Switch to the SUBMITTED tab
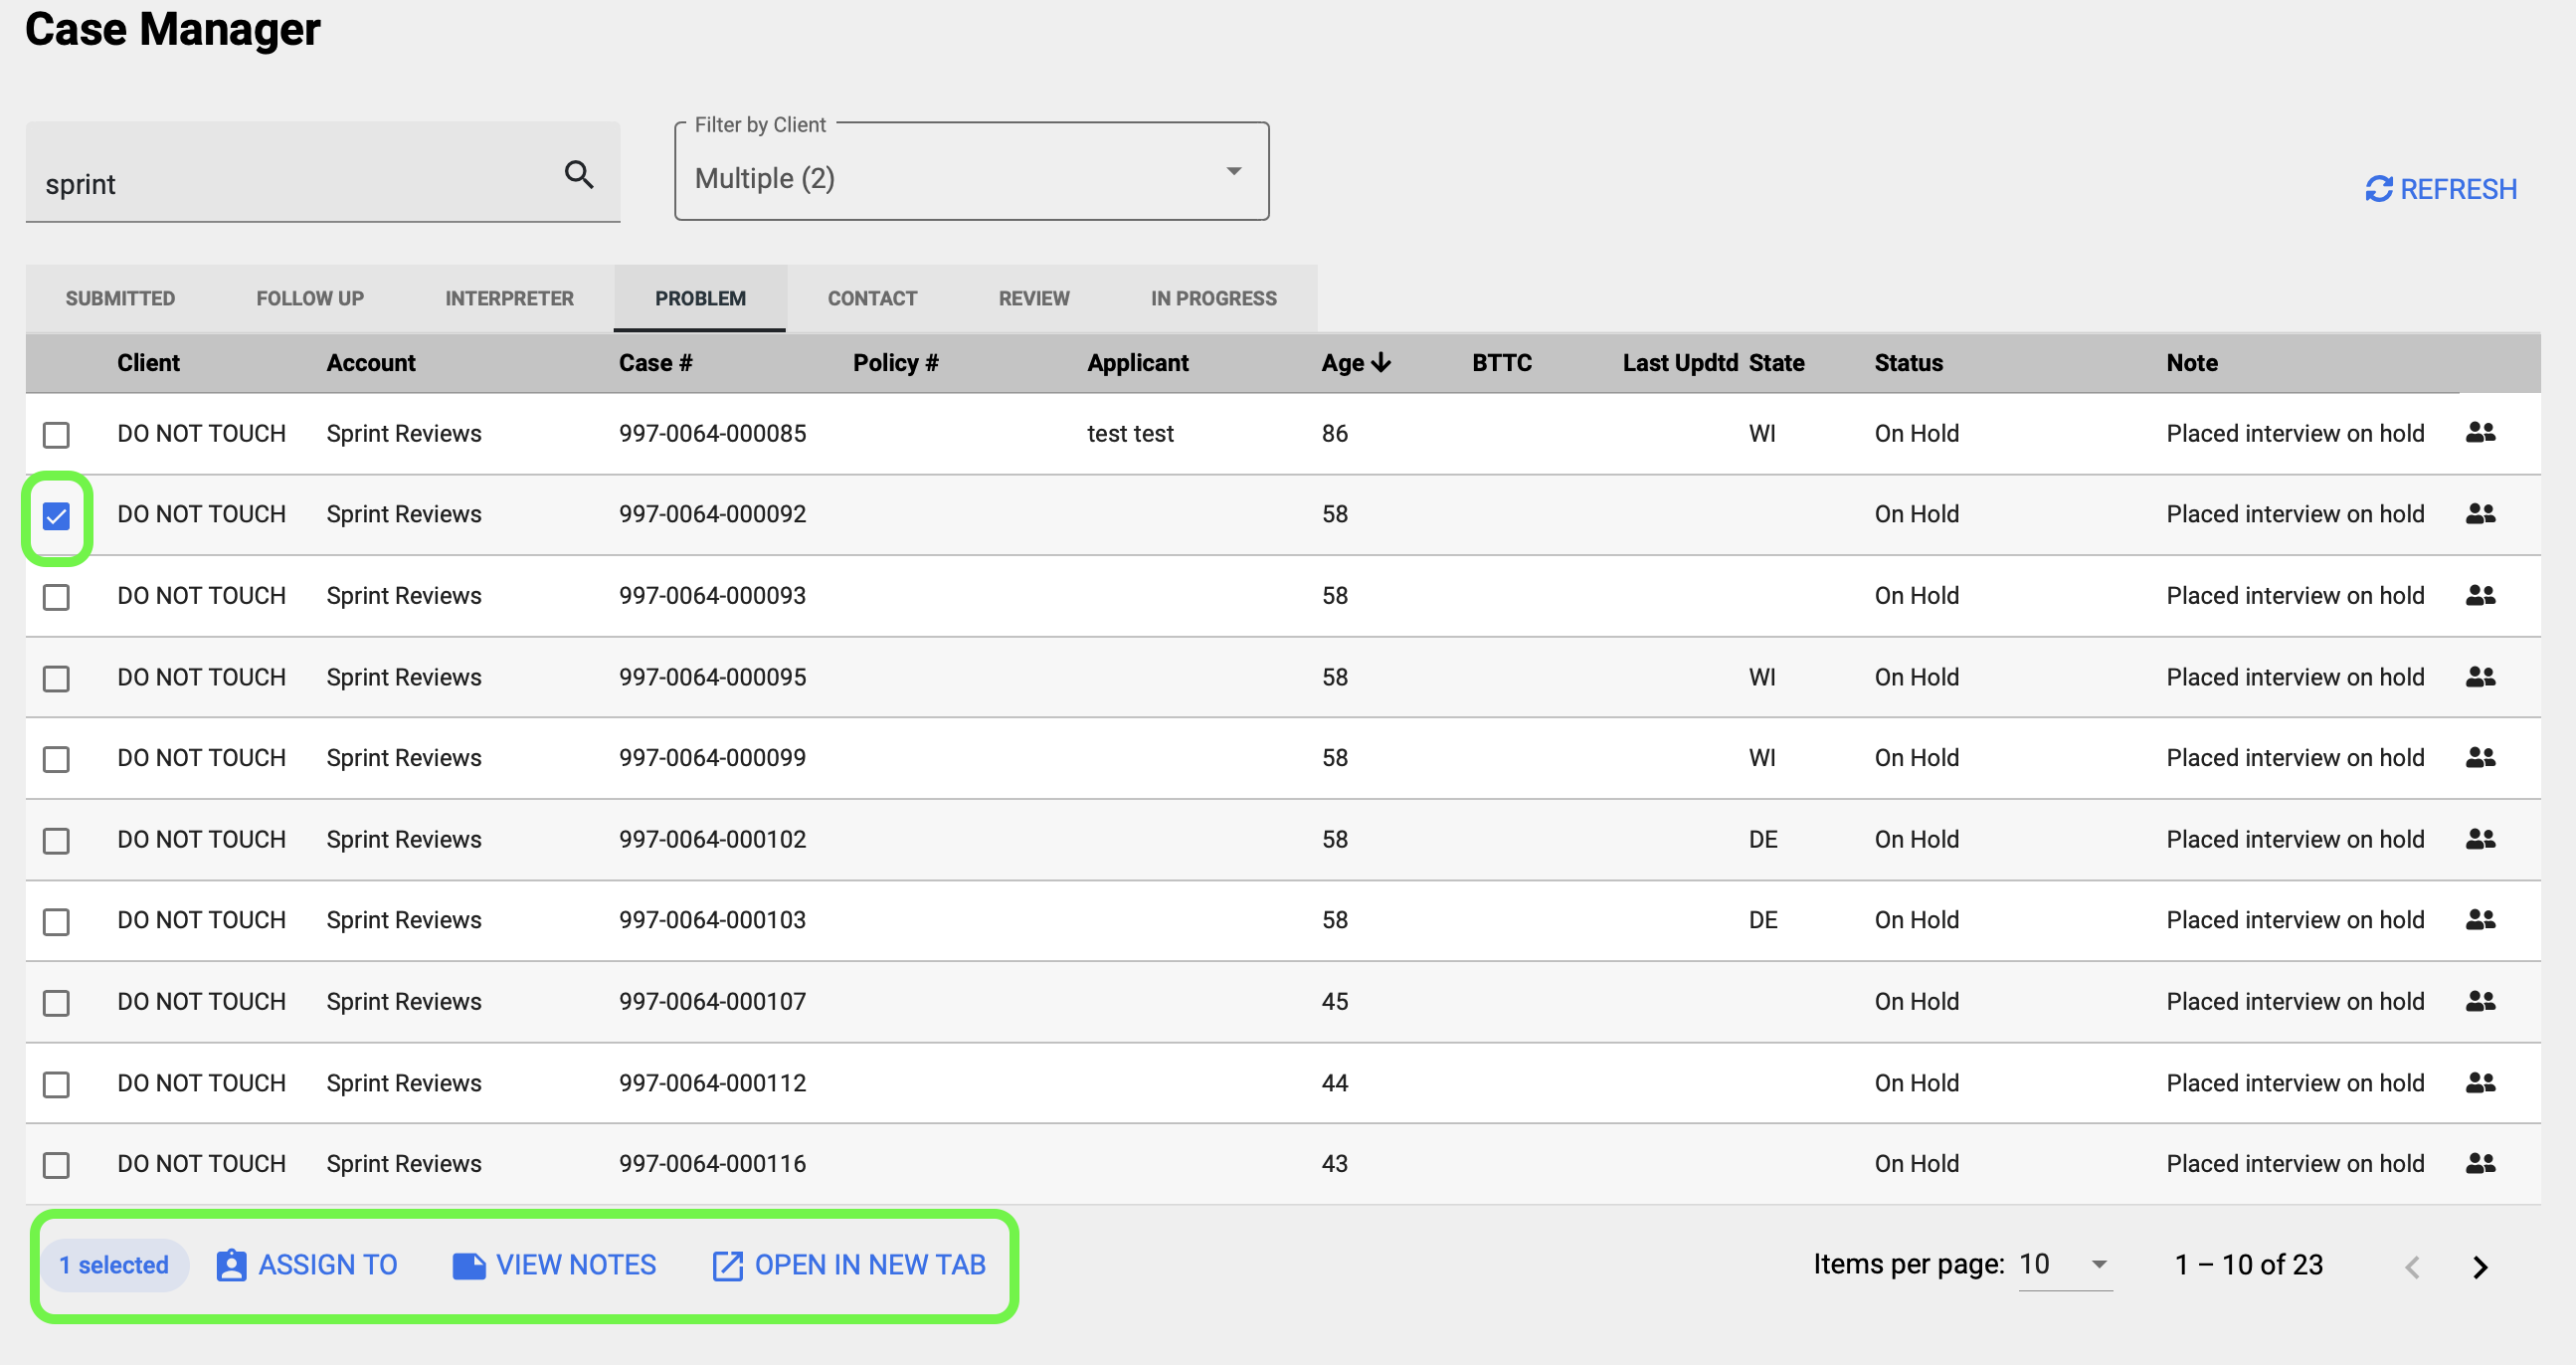 pos(120,298)
